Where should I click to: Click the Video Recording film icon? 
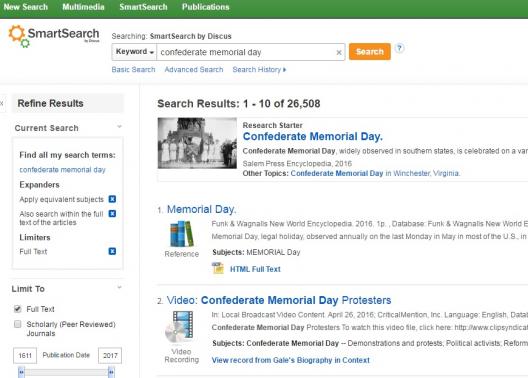click(179, 327)
